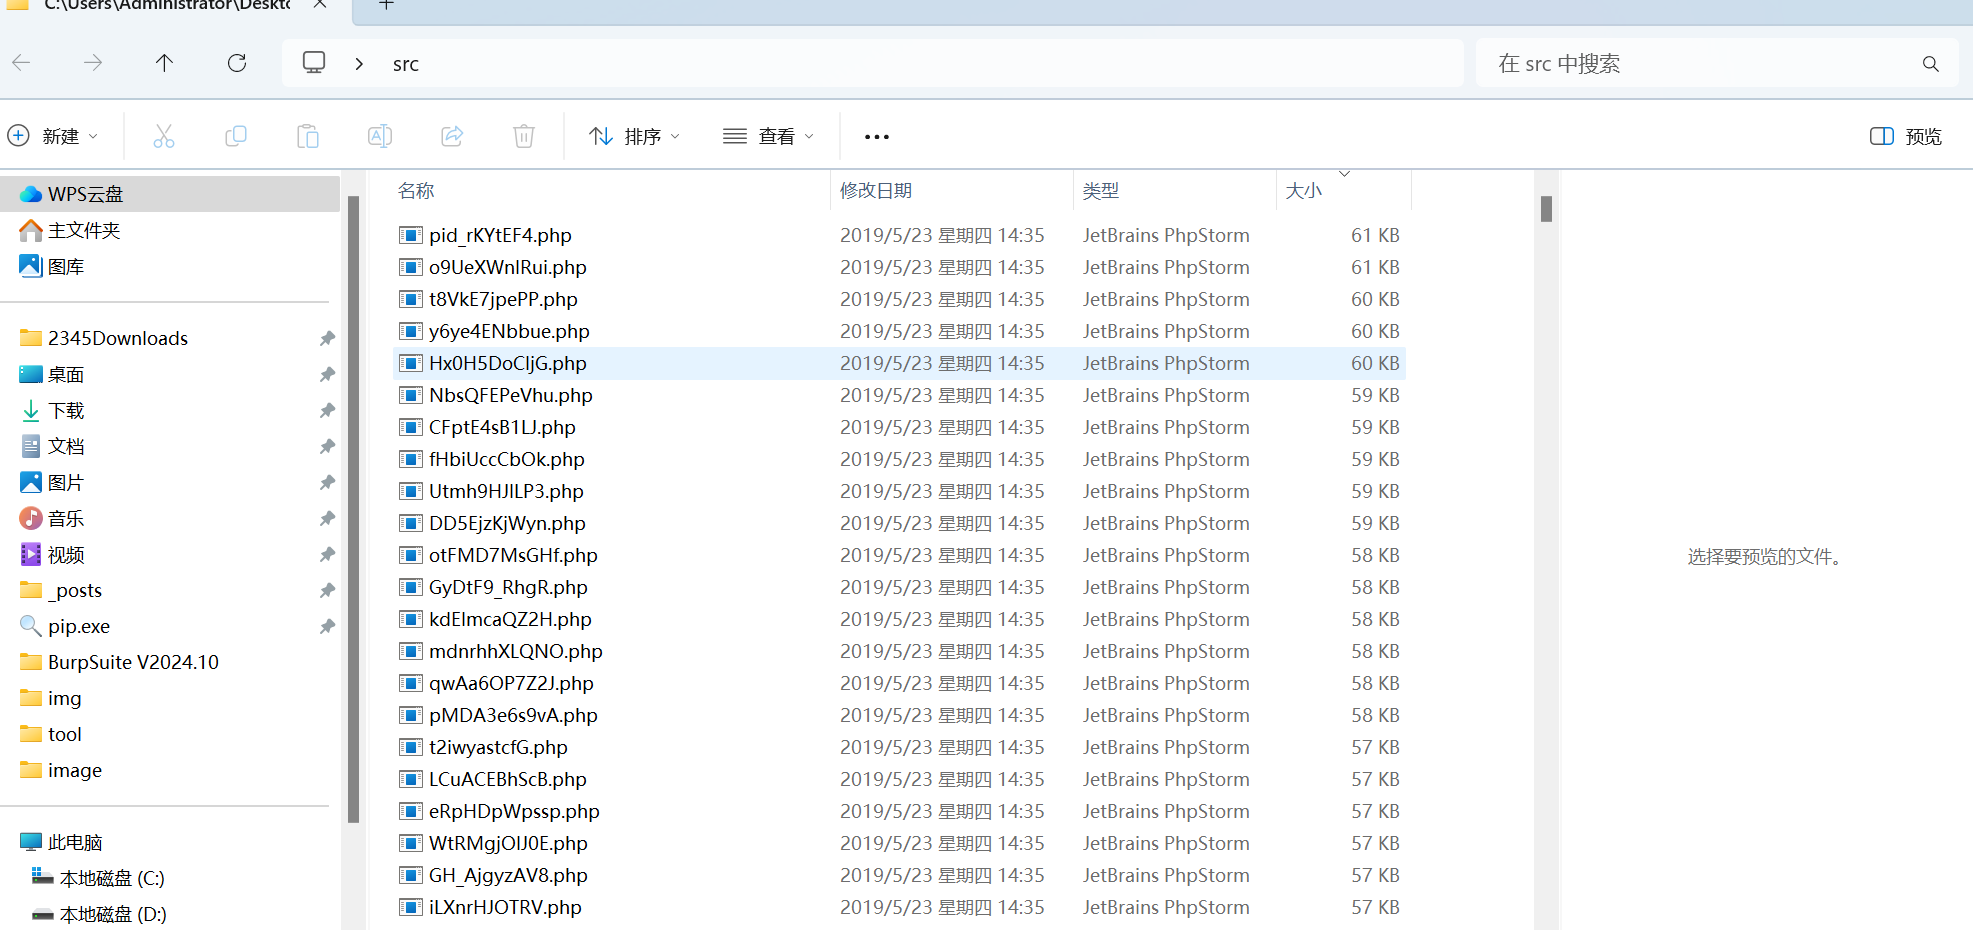Select BurpSuite V2024.10 folder in sidebar
This screenshot has height=930, width=1973.
(x=133, y=662)
